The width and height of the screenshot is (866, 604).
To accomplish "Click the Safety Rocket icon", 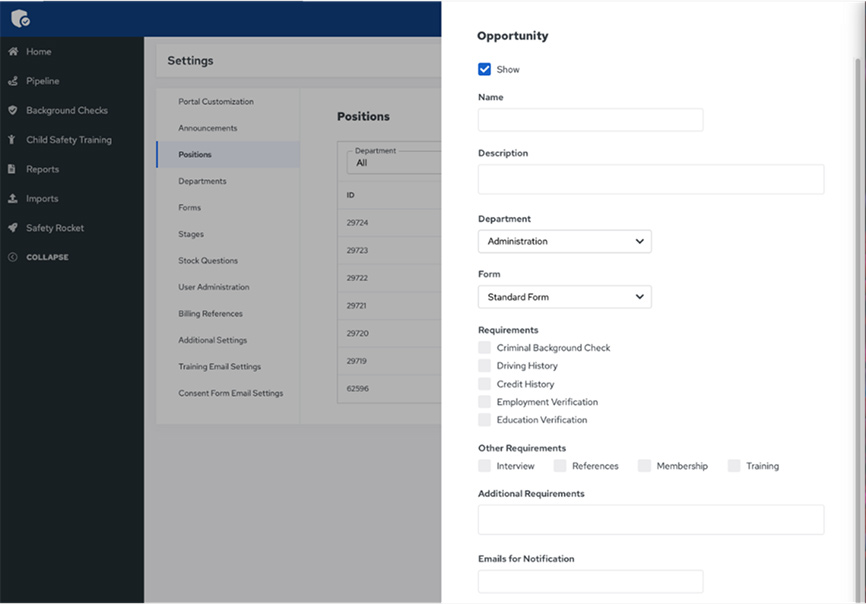I will [x=13, y=228].
